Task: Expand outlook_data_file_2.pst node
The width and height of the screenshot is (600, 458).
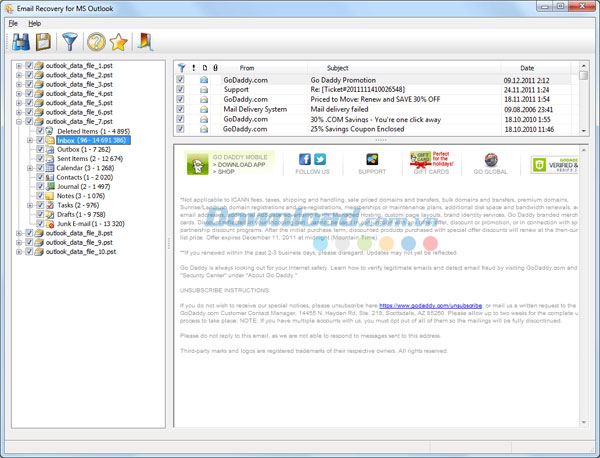Action: (19, 75)
